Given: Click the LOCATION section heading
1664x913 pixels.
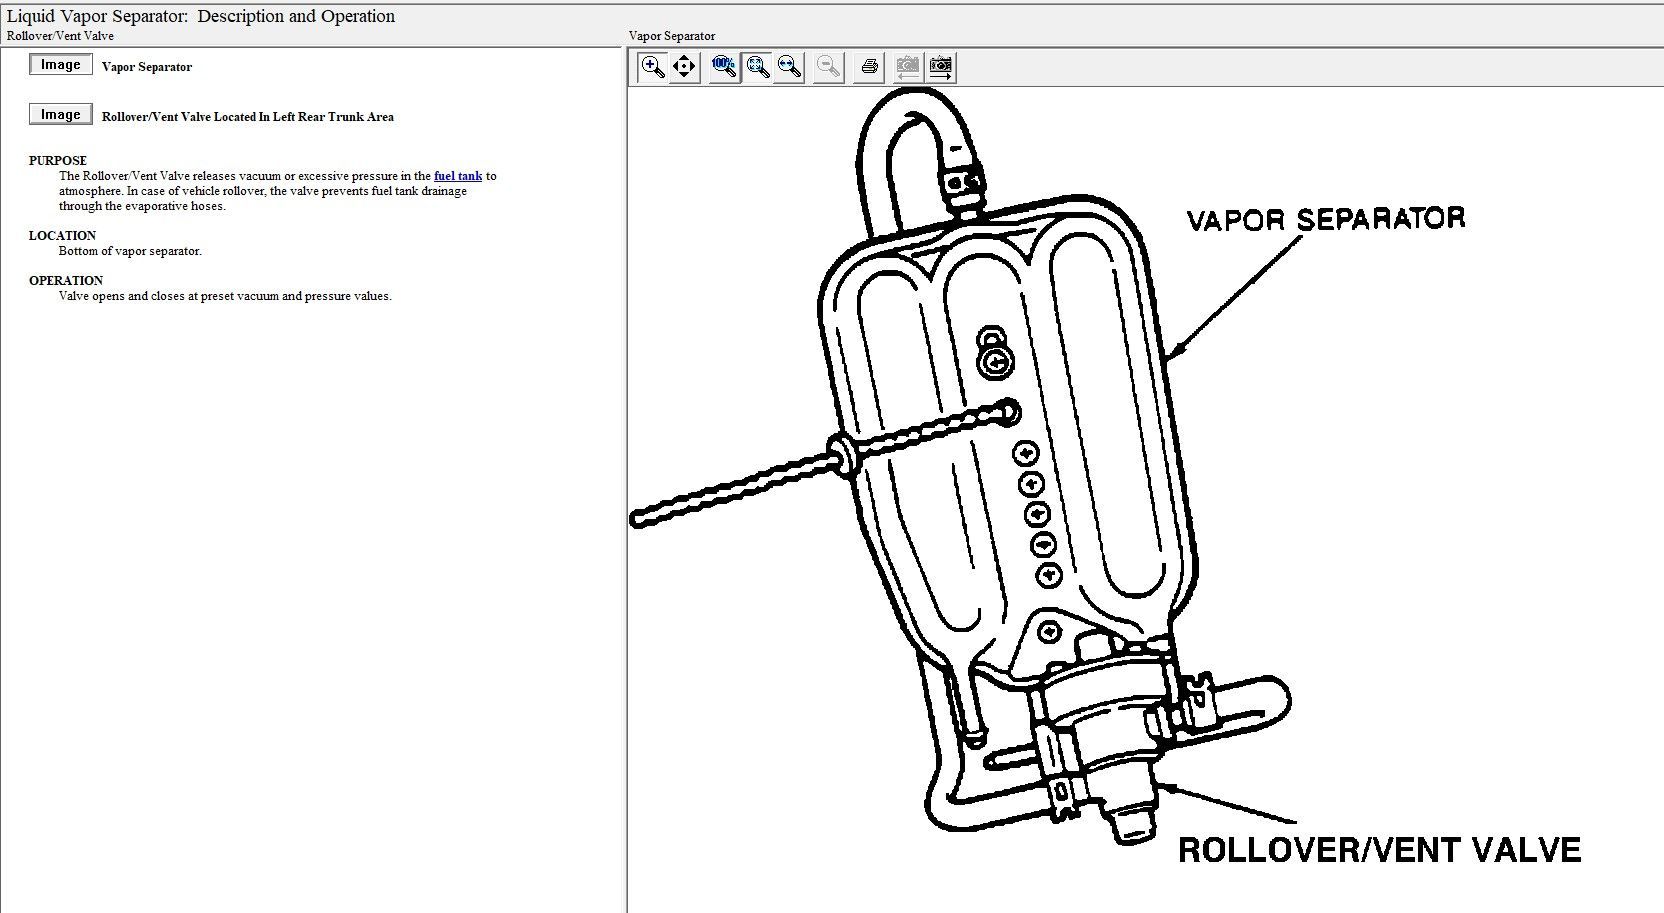Looking at the screenshot, I should click(62, 236).
